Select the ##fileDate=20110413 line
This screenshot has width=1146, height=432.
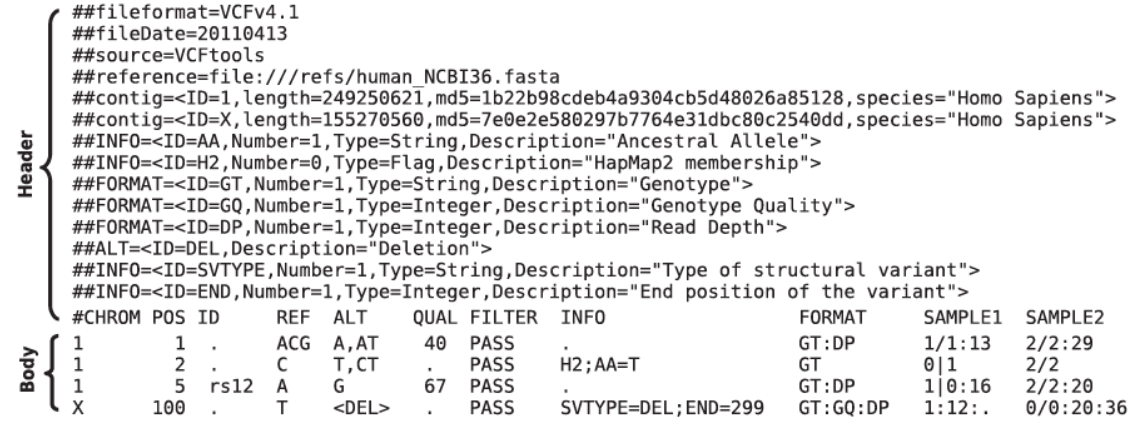[x=179, y=34]
